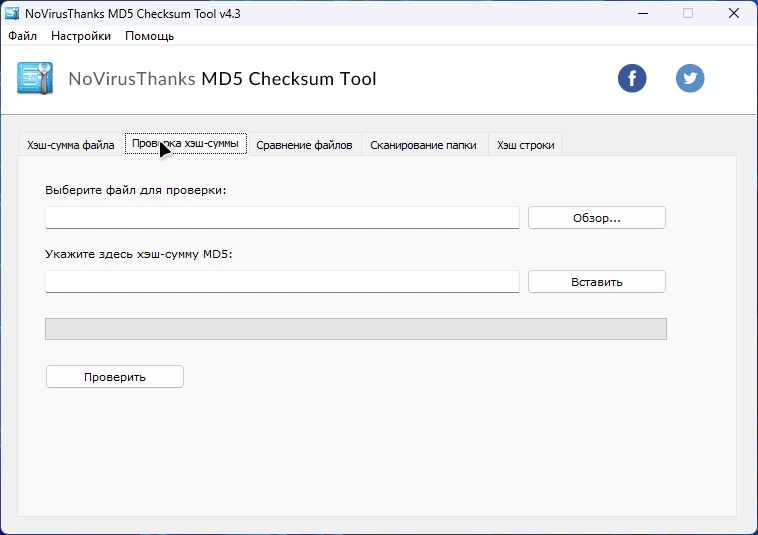
Task: Click the NoVirusThanks MD5 Checksum Tool heading
Action: (x=222, y=79)
